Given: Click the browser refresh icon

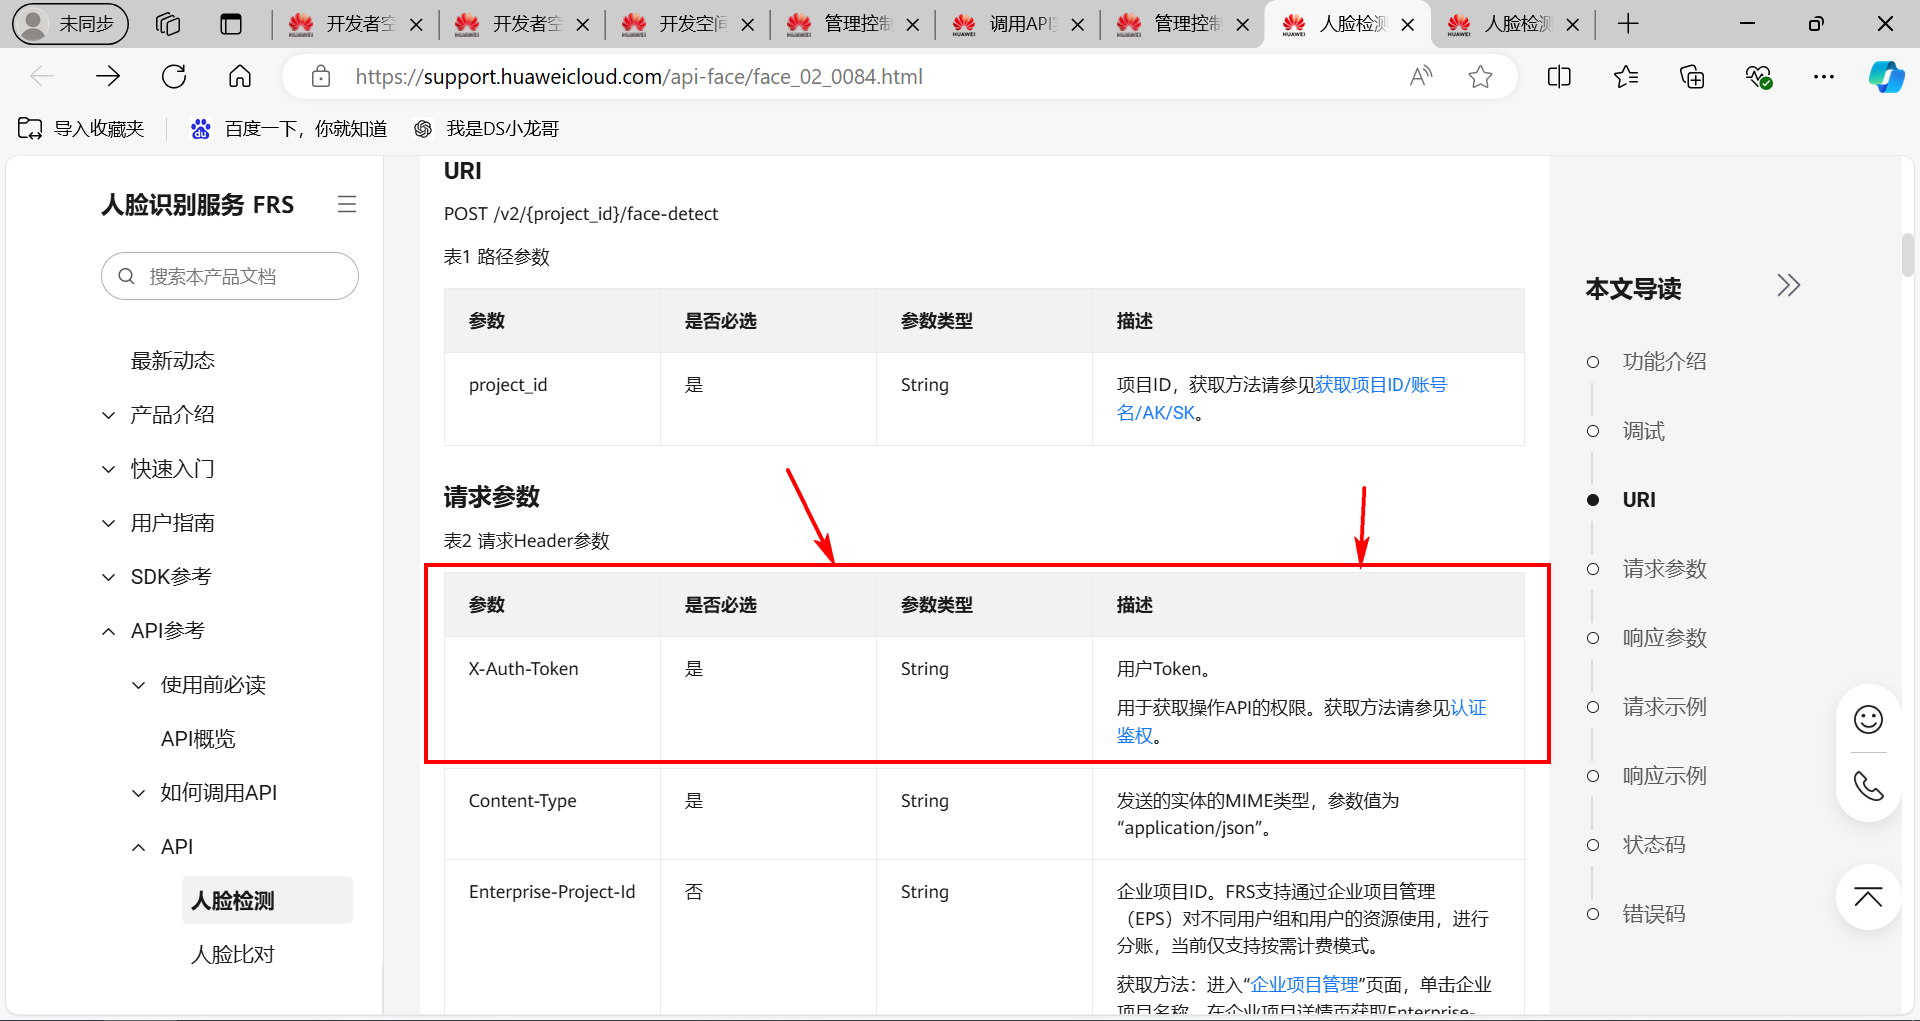Looking at the screenshot, I should 174,77.
